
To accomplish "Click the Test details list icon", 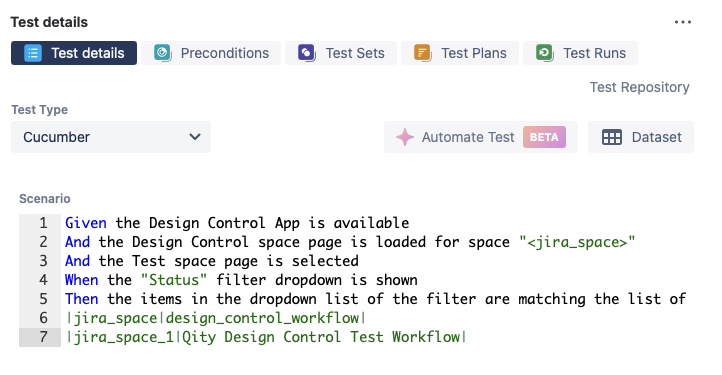I will click(33, 53).
